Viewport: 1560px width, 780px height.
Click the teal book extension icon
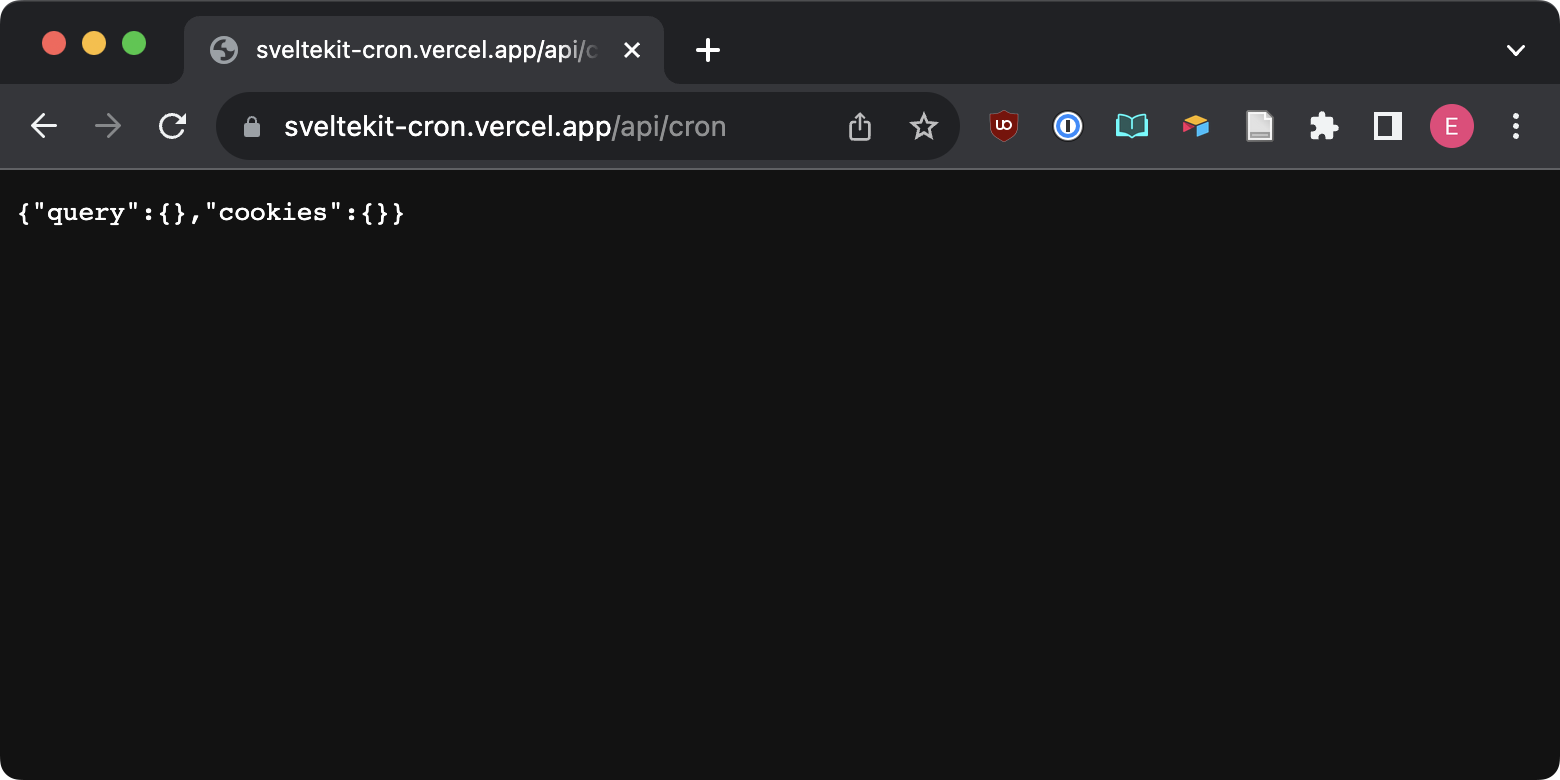1131,126
